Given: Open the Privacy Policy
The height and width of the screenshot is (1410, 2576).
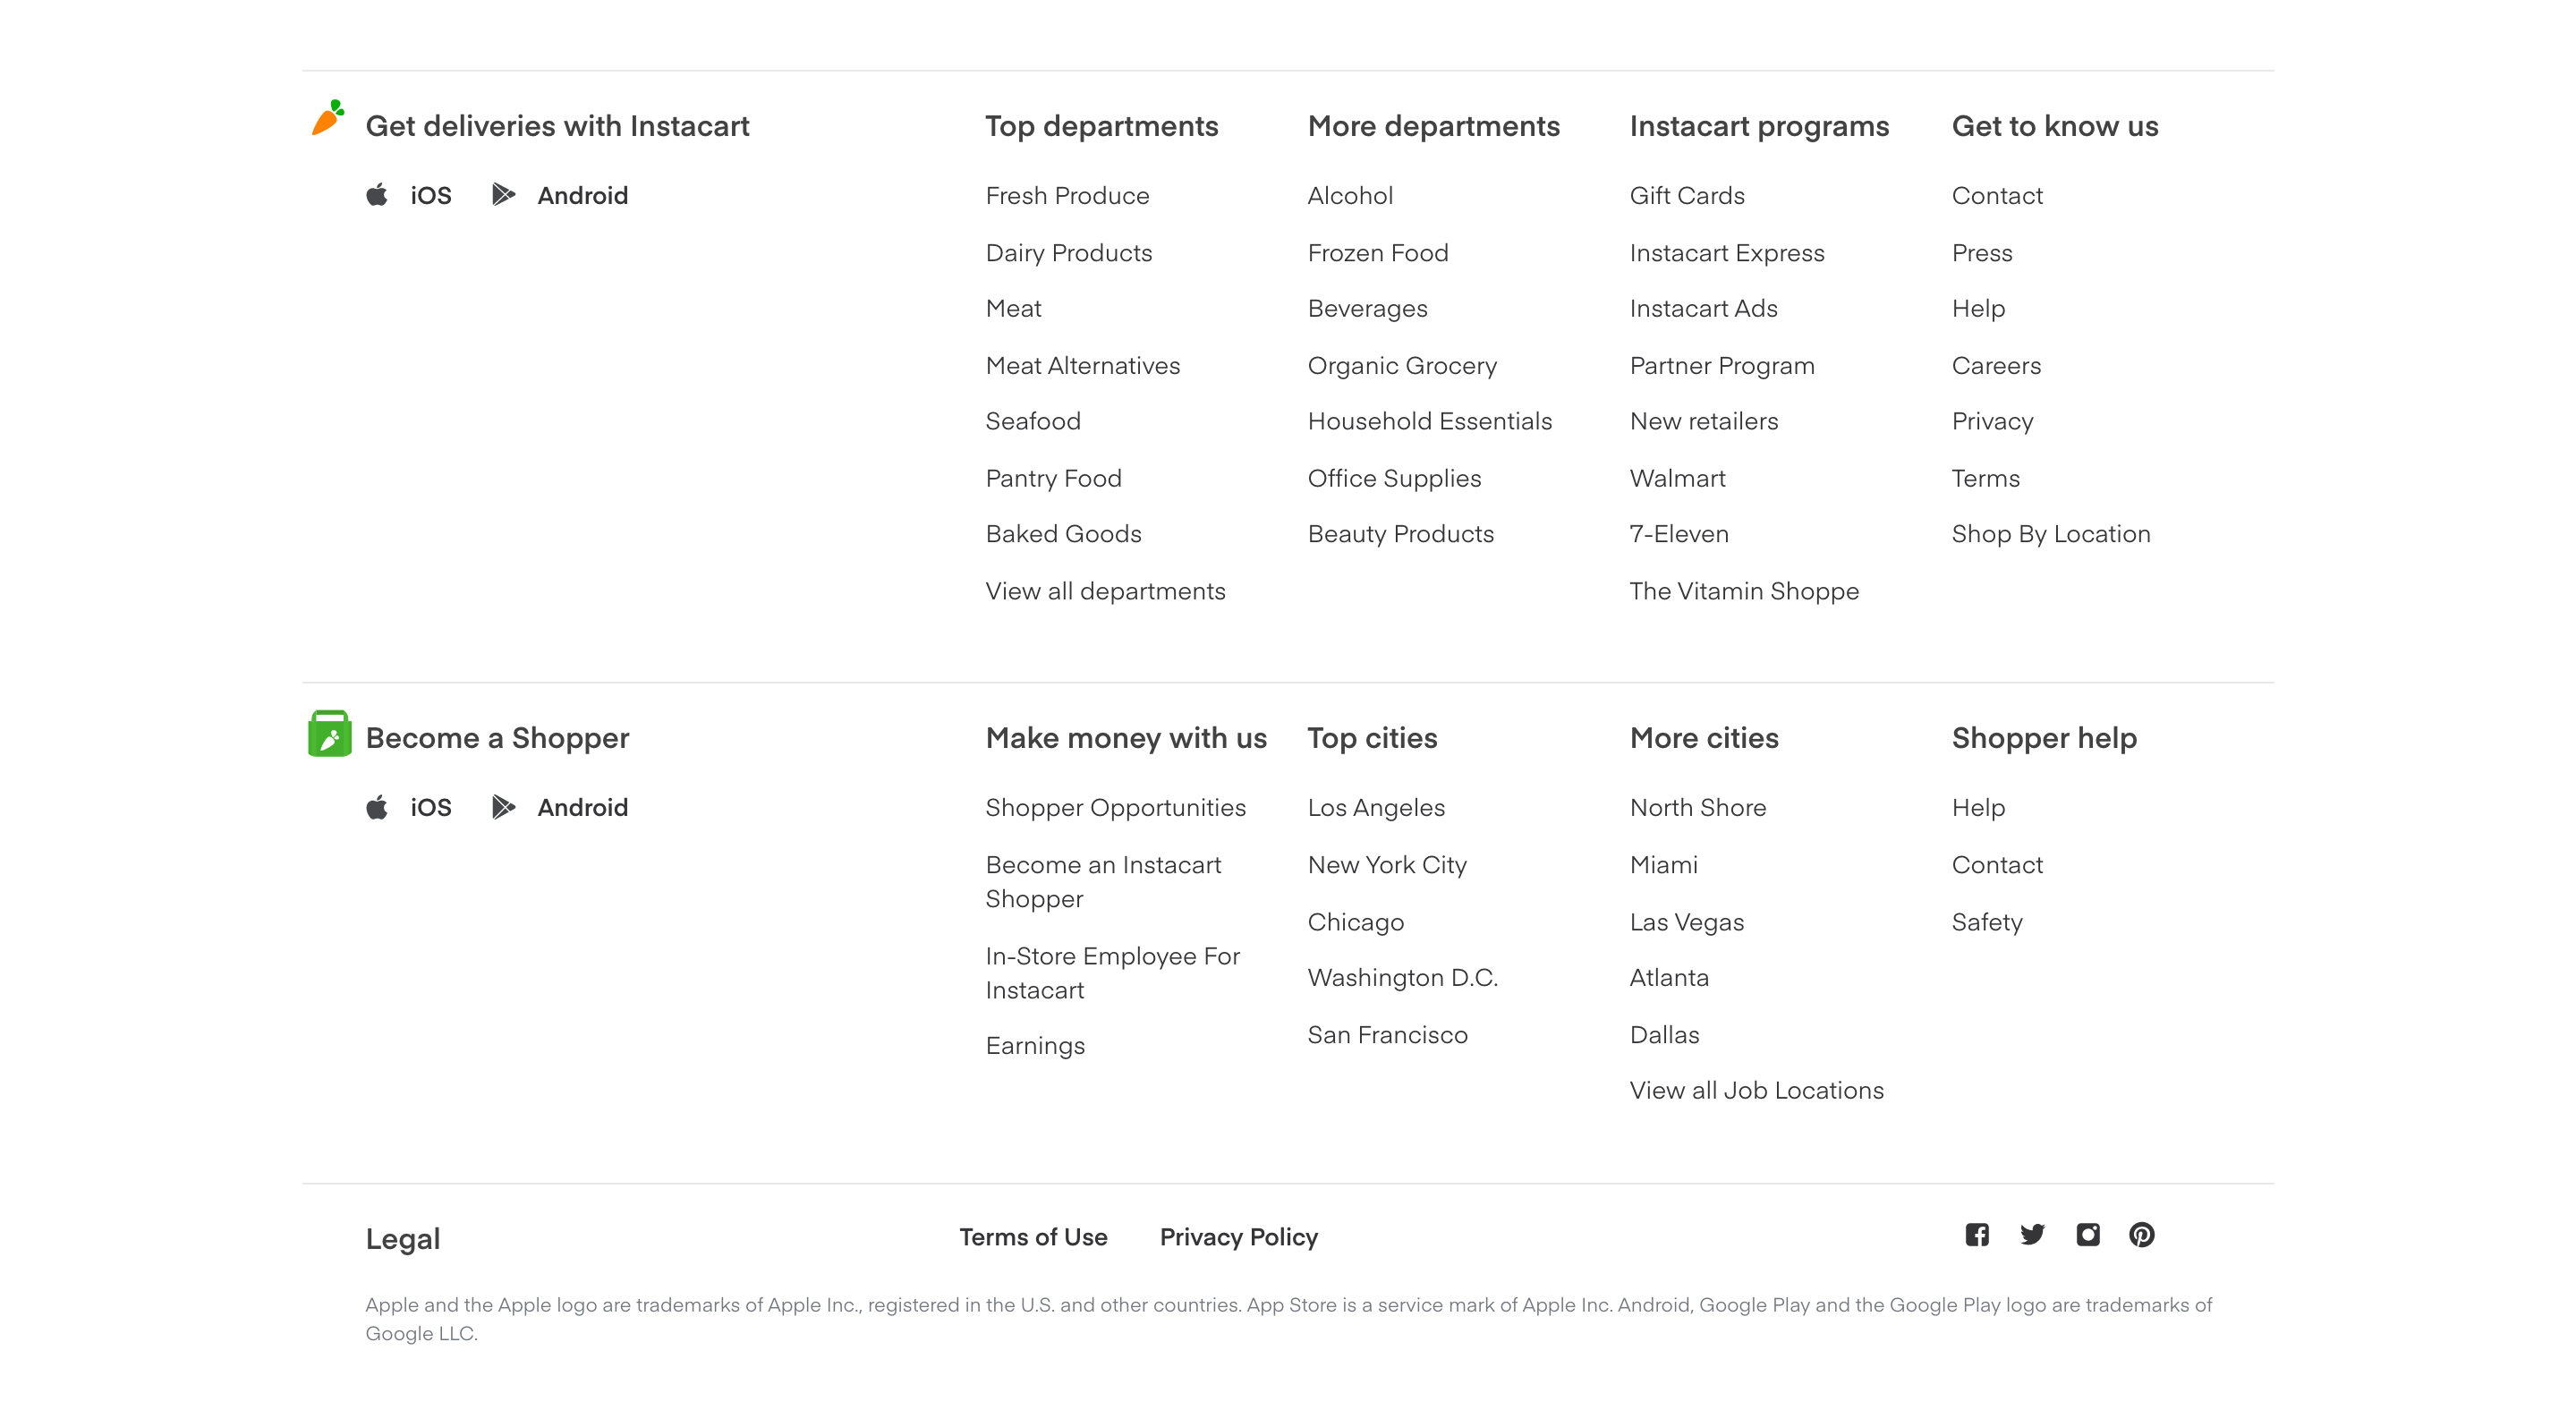Looking at the screenshot, I should (1239, 1236).
